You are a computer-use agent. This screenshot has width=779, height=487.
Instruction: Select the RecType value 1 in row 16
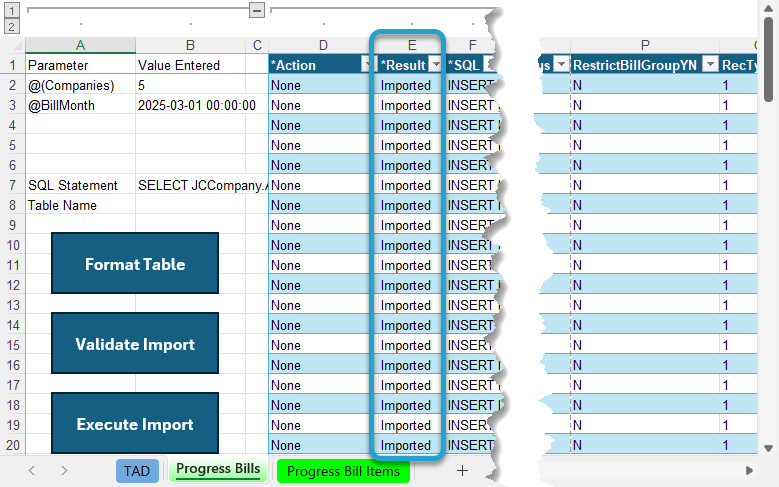(x=738, y=365)
